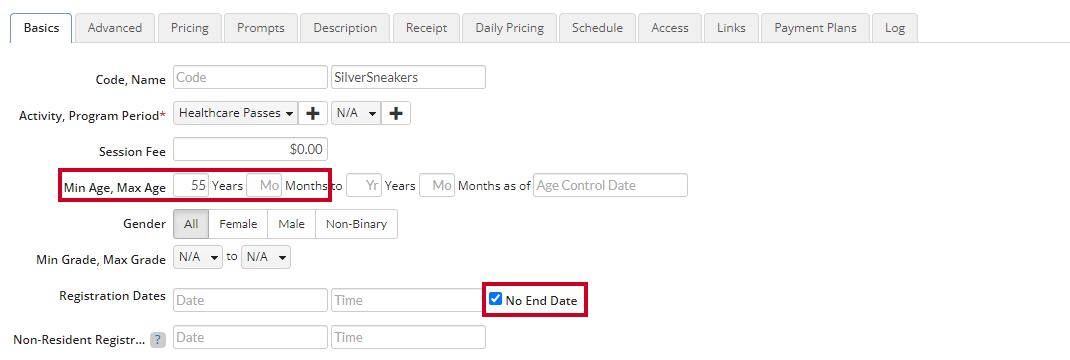1070x360 pixels.
Task: Open the Schedule tab
Action: pos(597,28)
